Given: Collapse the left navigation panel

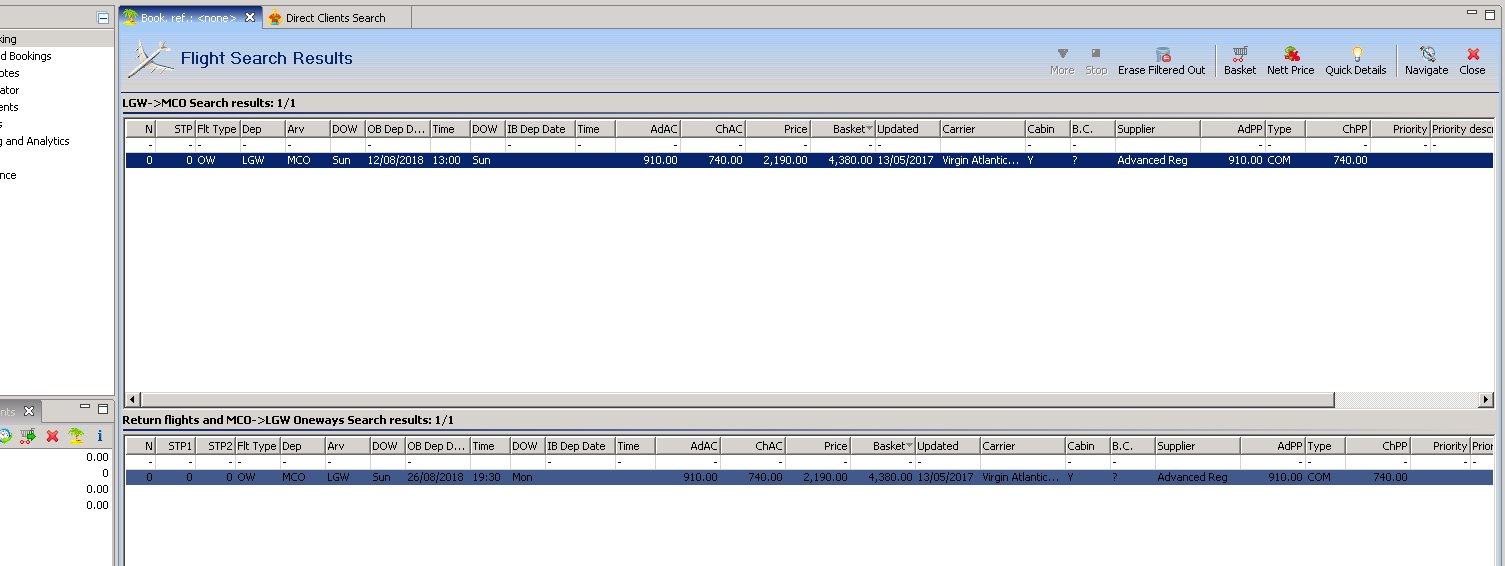Looking at the screenshot, I should (x=103, y=18).
